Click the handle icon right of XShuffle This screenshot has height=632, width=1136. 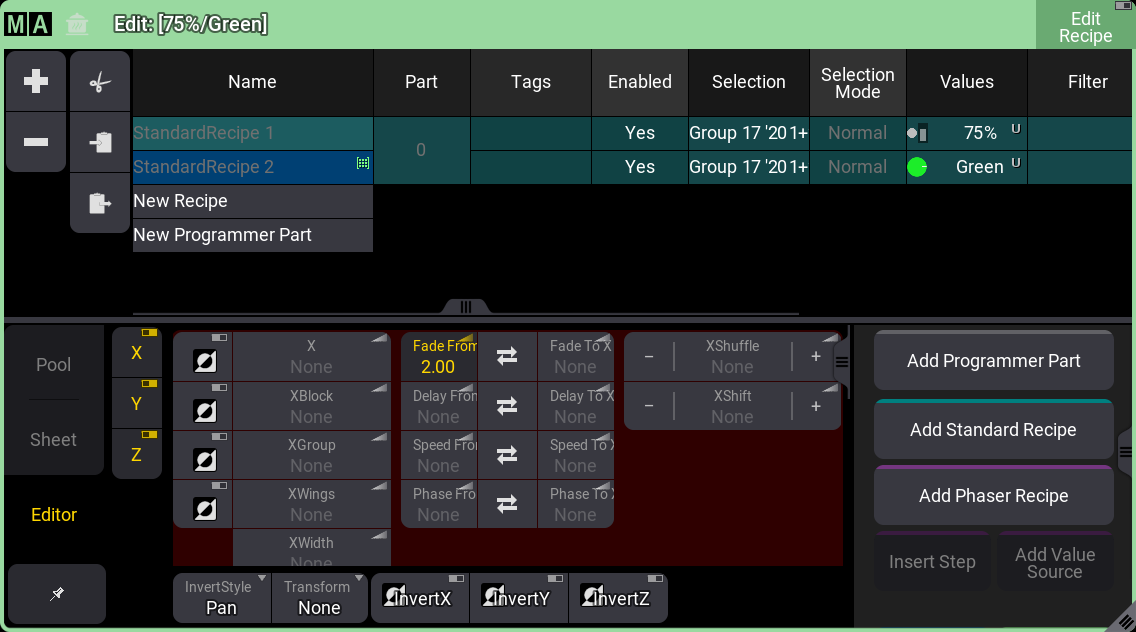point(842,362)
